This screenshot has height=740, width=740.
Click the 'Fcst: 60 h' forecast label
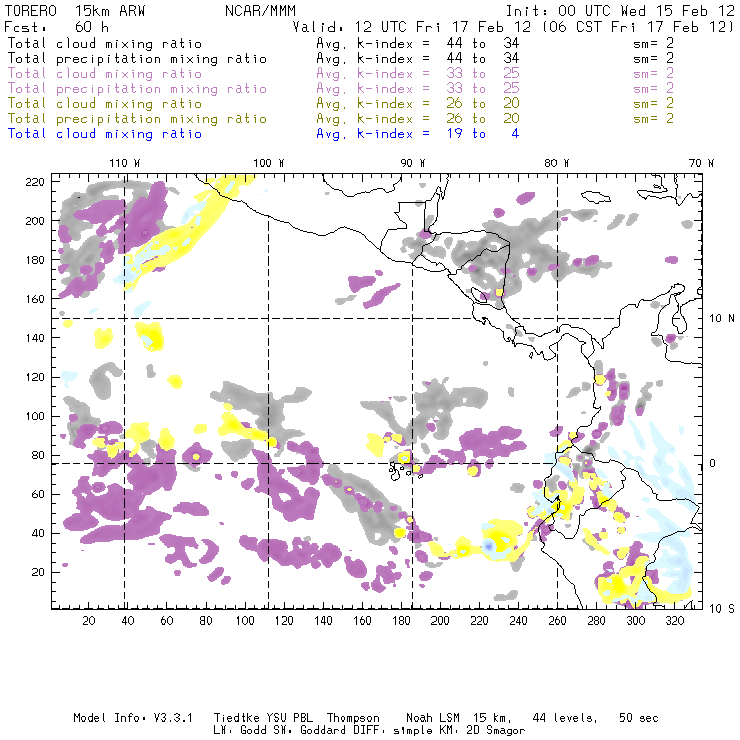[57, 27]
